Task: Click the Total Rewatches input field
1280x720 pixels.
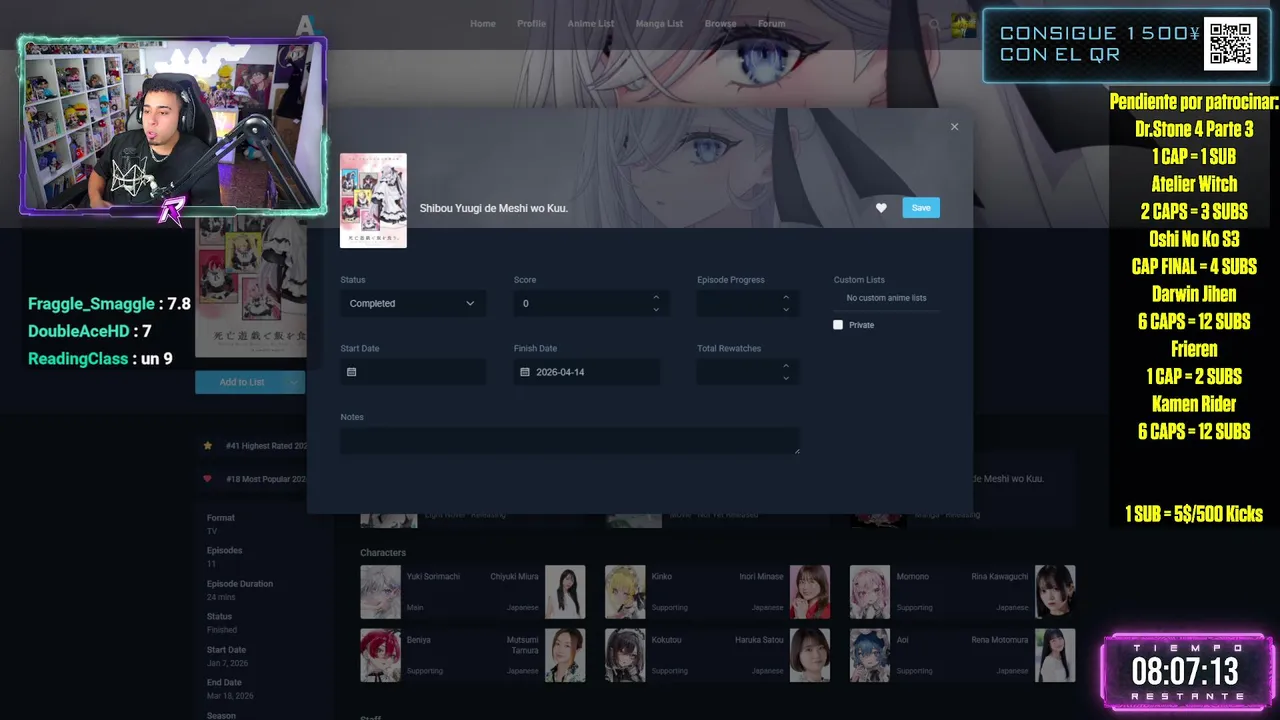Action: pyautogui.click(x=746, y=372)
